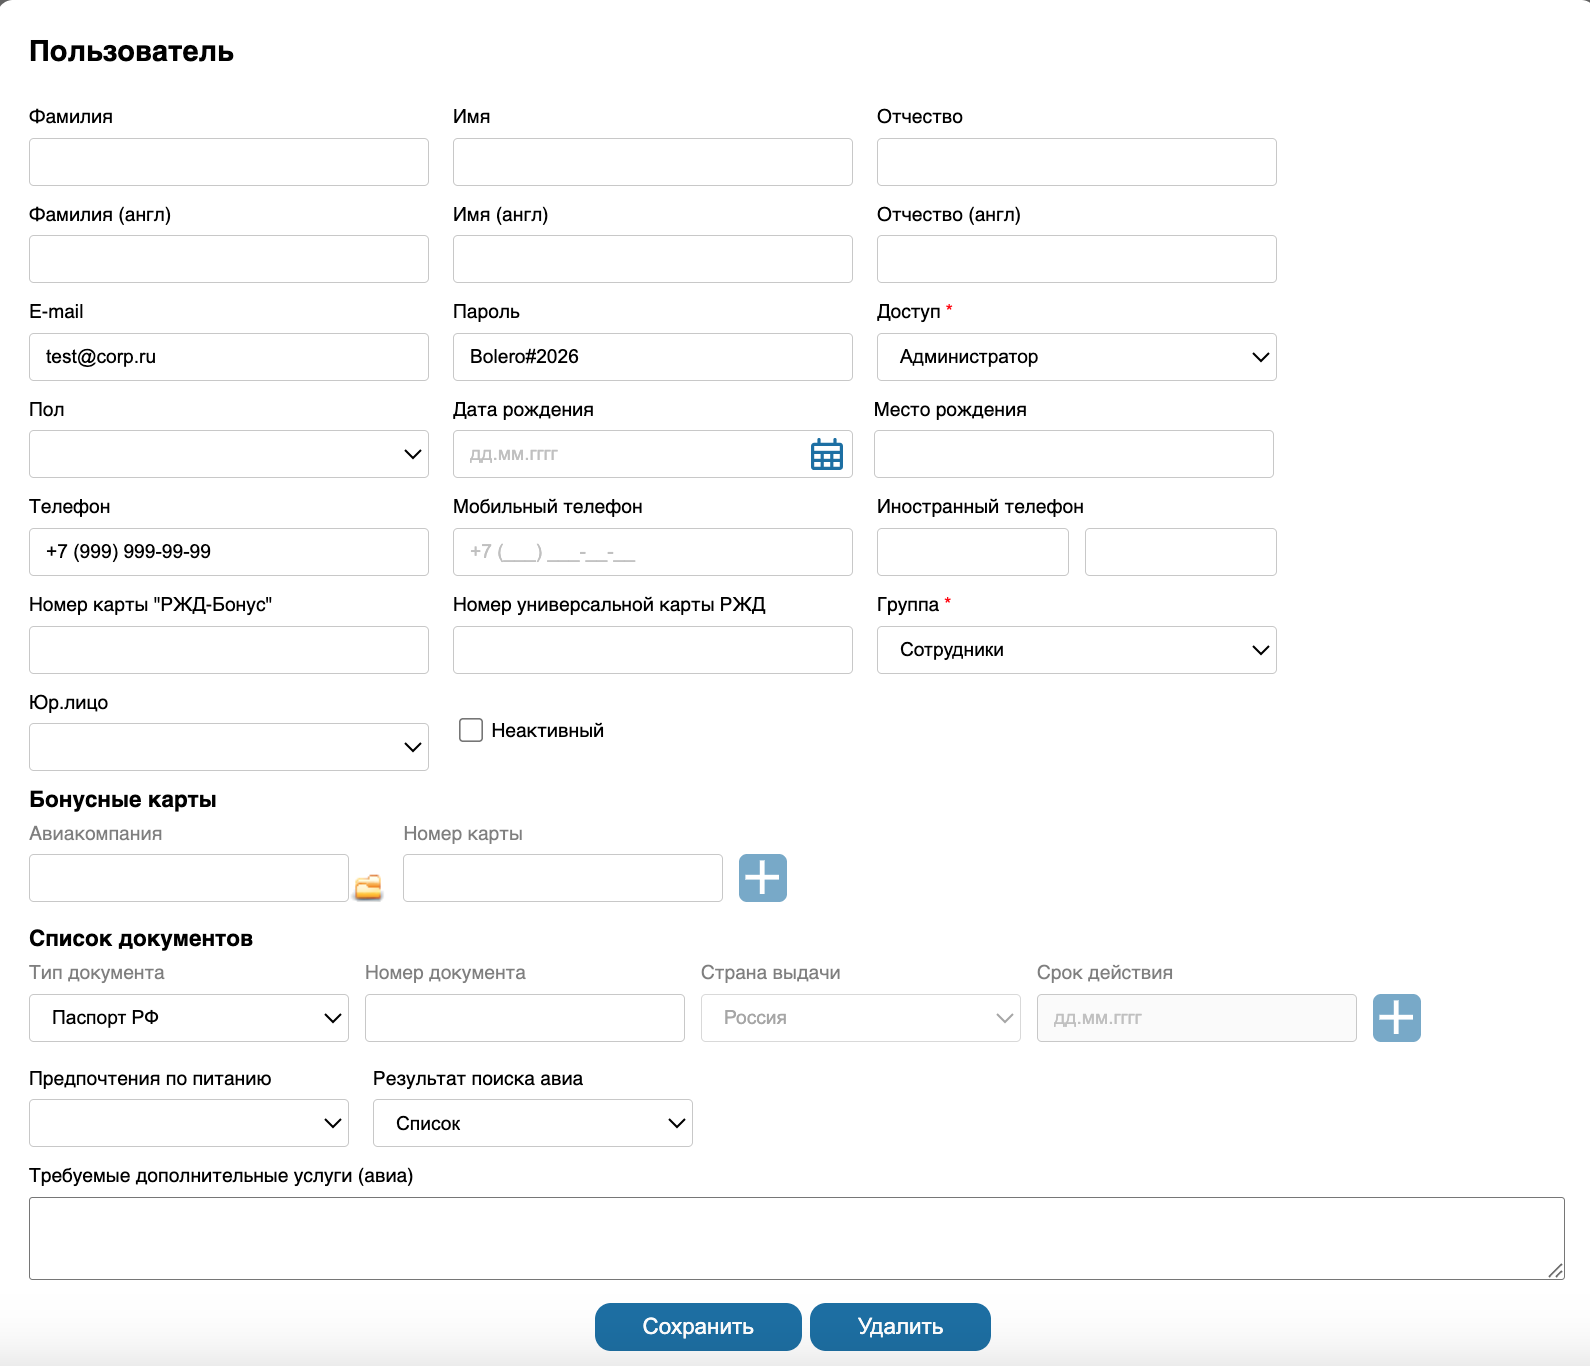
Task: Toggle the Неактивный checkbox
Action: point(471,730)
